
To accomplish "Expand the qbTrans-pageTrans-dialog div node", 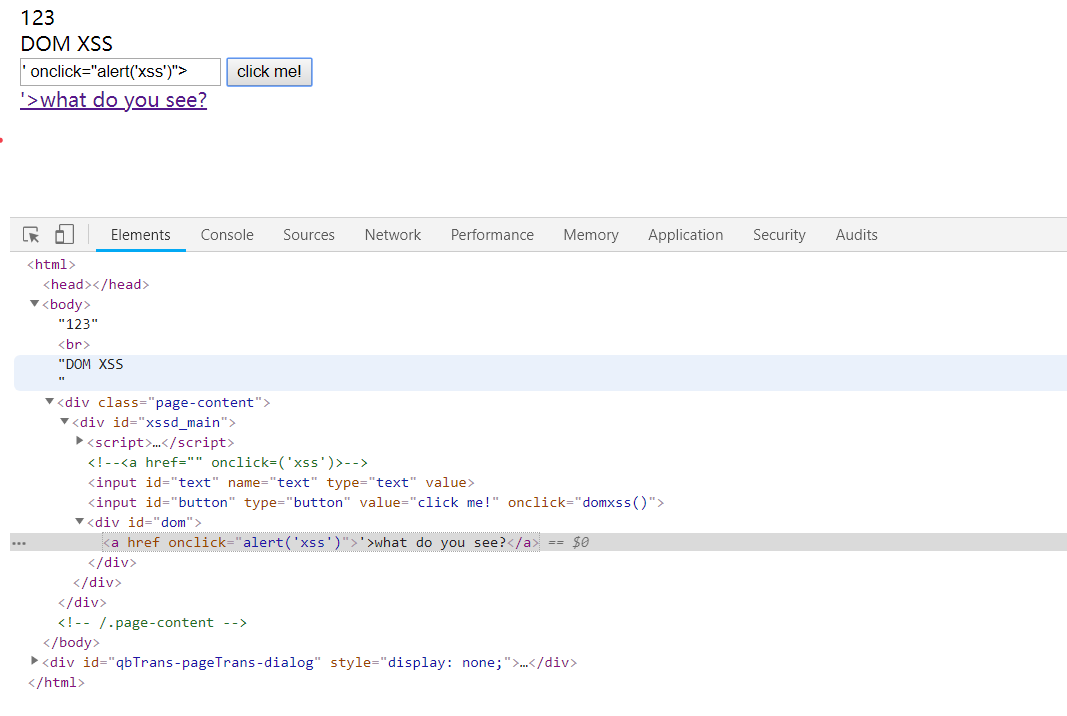I will pyautogui.click(x=34, y=661).
